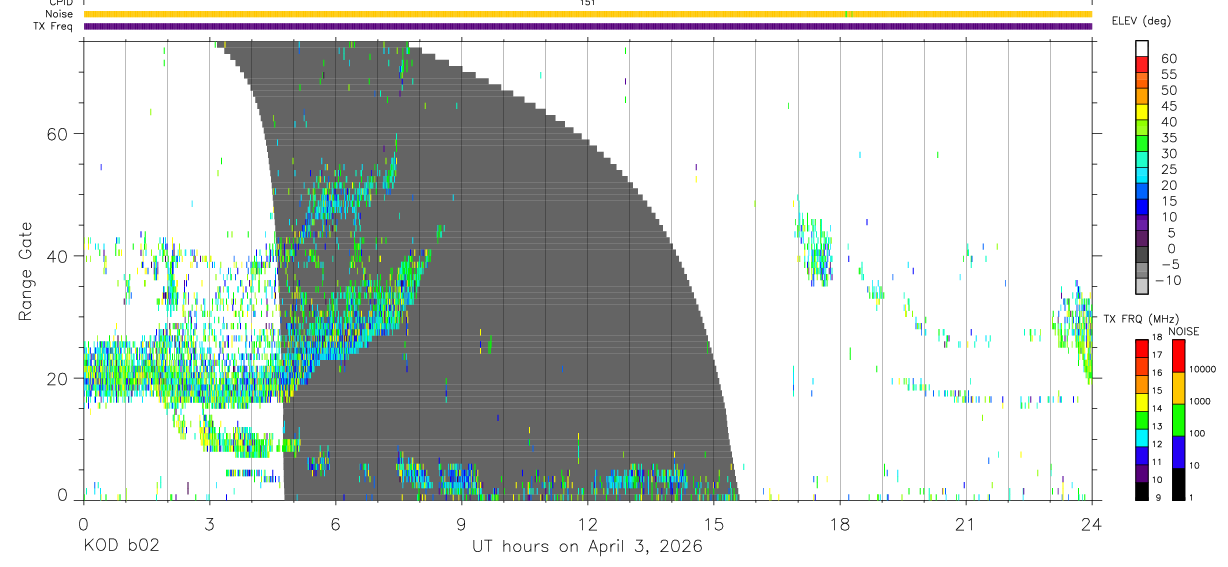This screenshot has height=567, width=1228.
Task: Click the purple TX Freq strip above the plot
Action: click(x=587, y=26)
